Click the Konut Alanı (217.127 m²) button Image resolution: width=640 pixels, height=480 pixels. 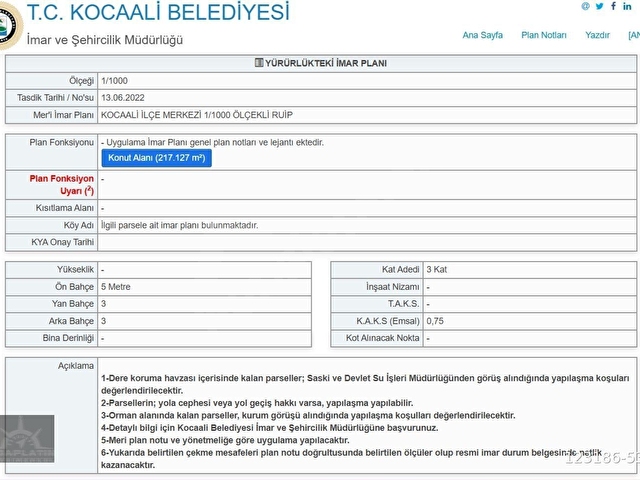point(156,158)
